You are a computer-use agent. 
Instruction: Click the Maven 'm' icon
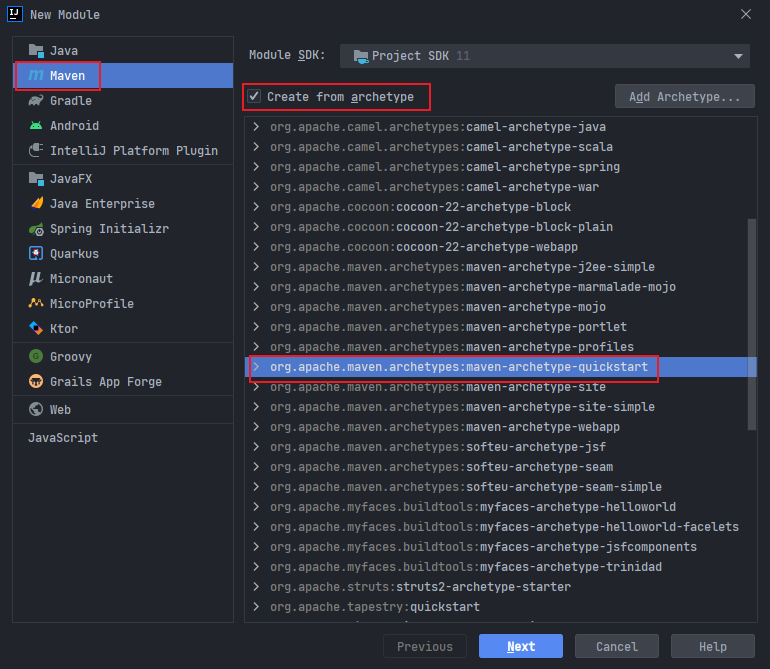point(36,75)
